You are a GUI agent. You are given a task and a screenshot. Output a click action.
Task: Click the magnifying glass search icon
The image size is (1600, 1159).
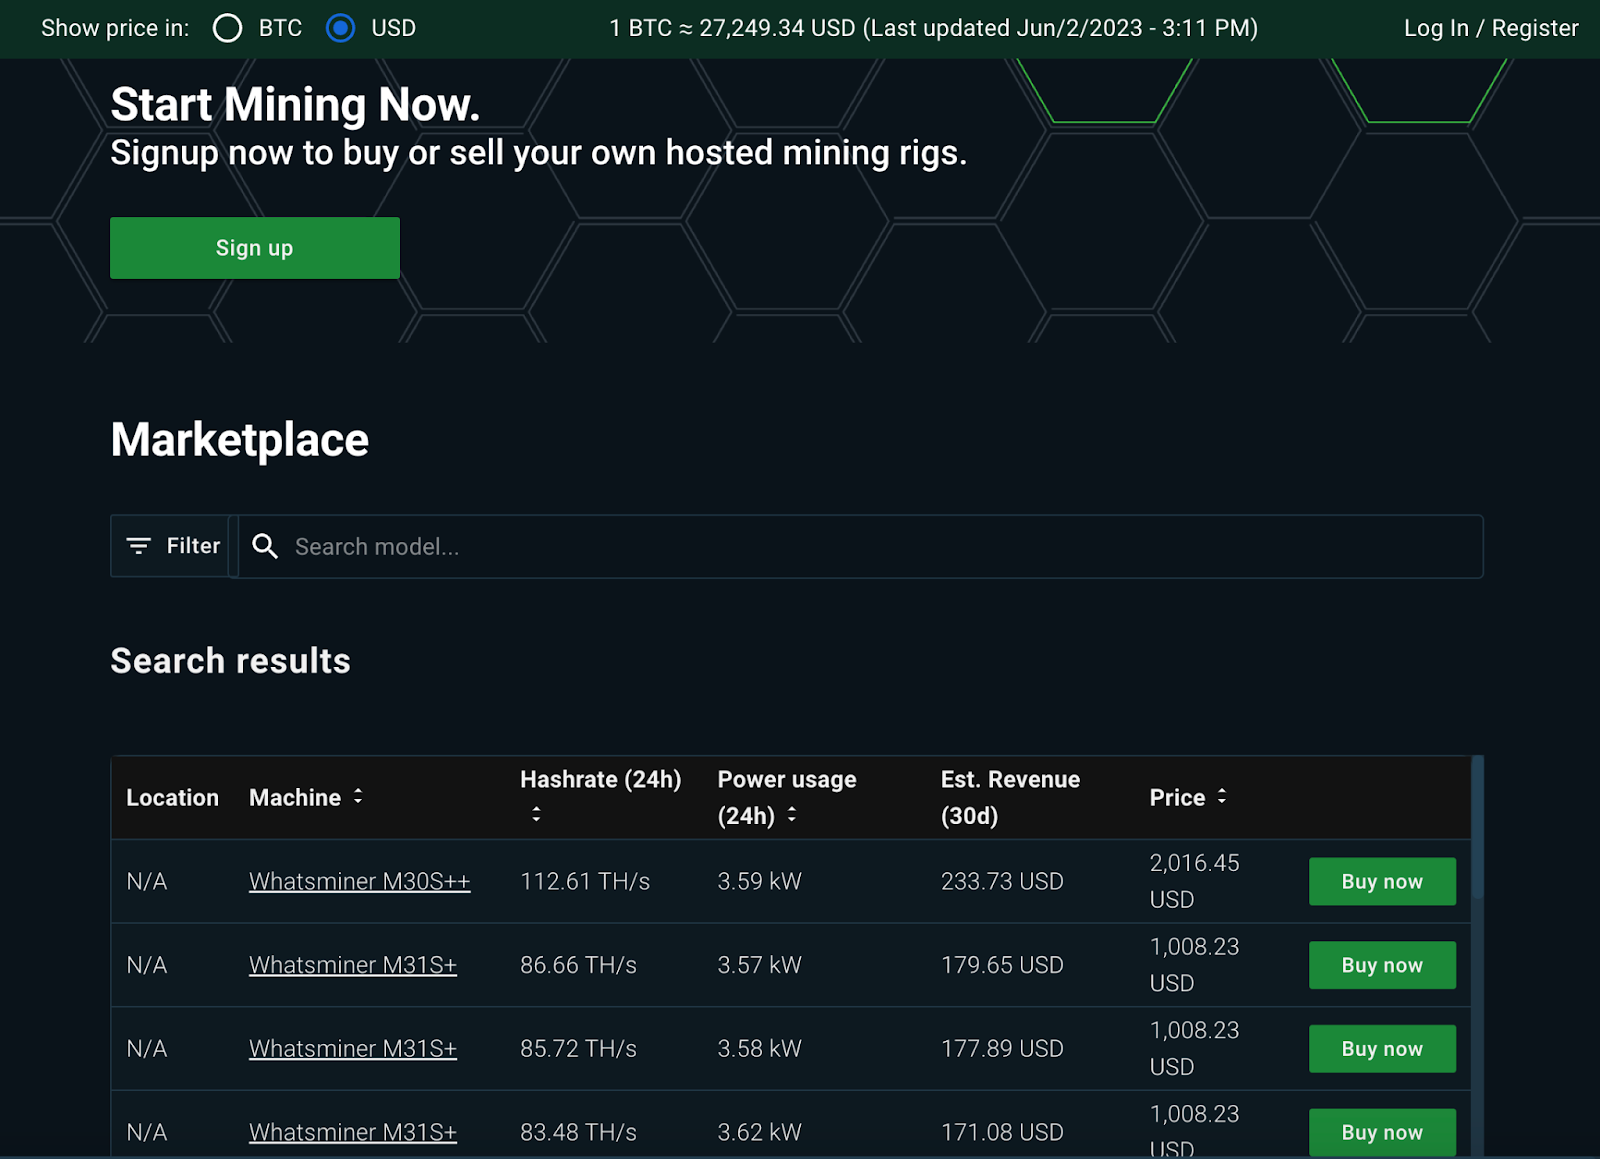pyautogui.click(x=265, y=546)
